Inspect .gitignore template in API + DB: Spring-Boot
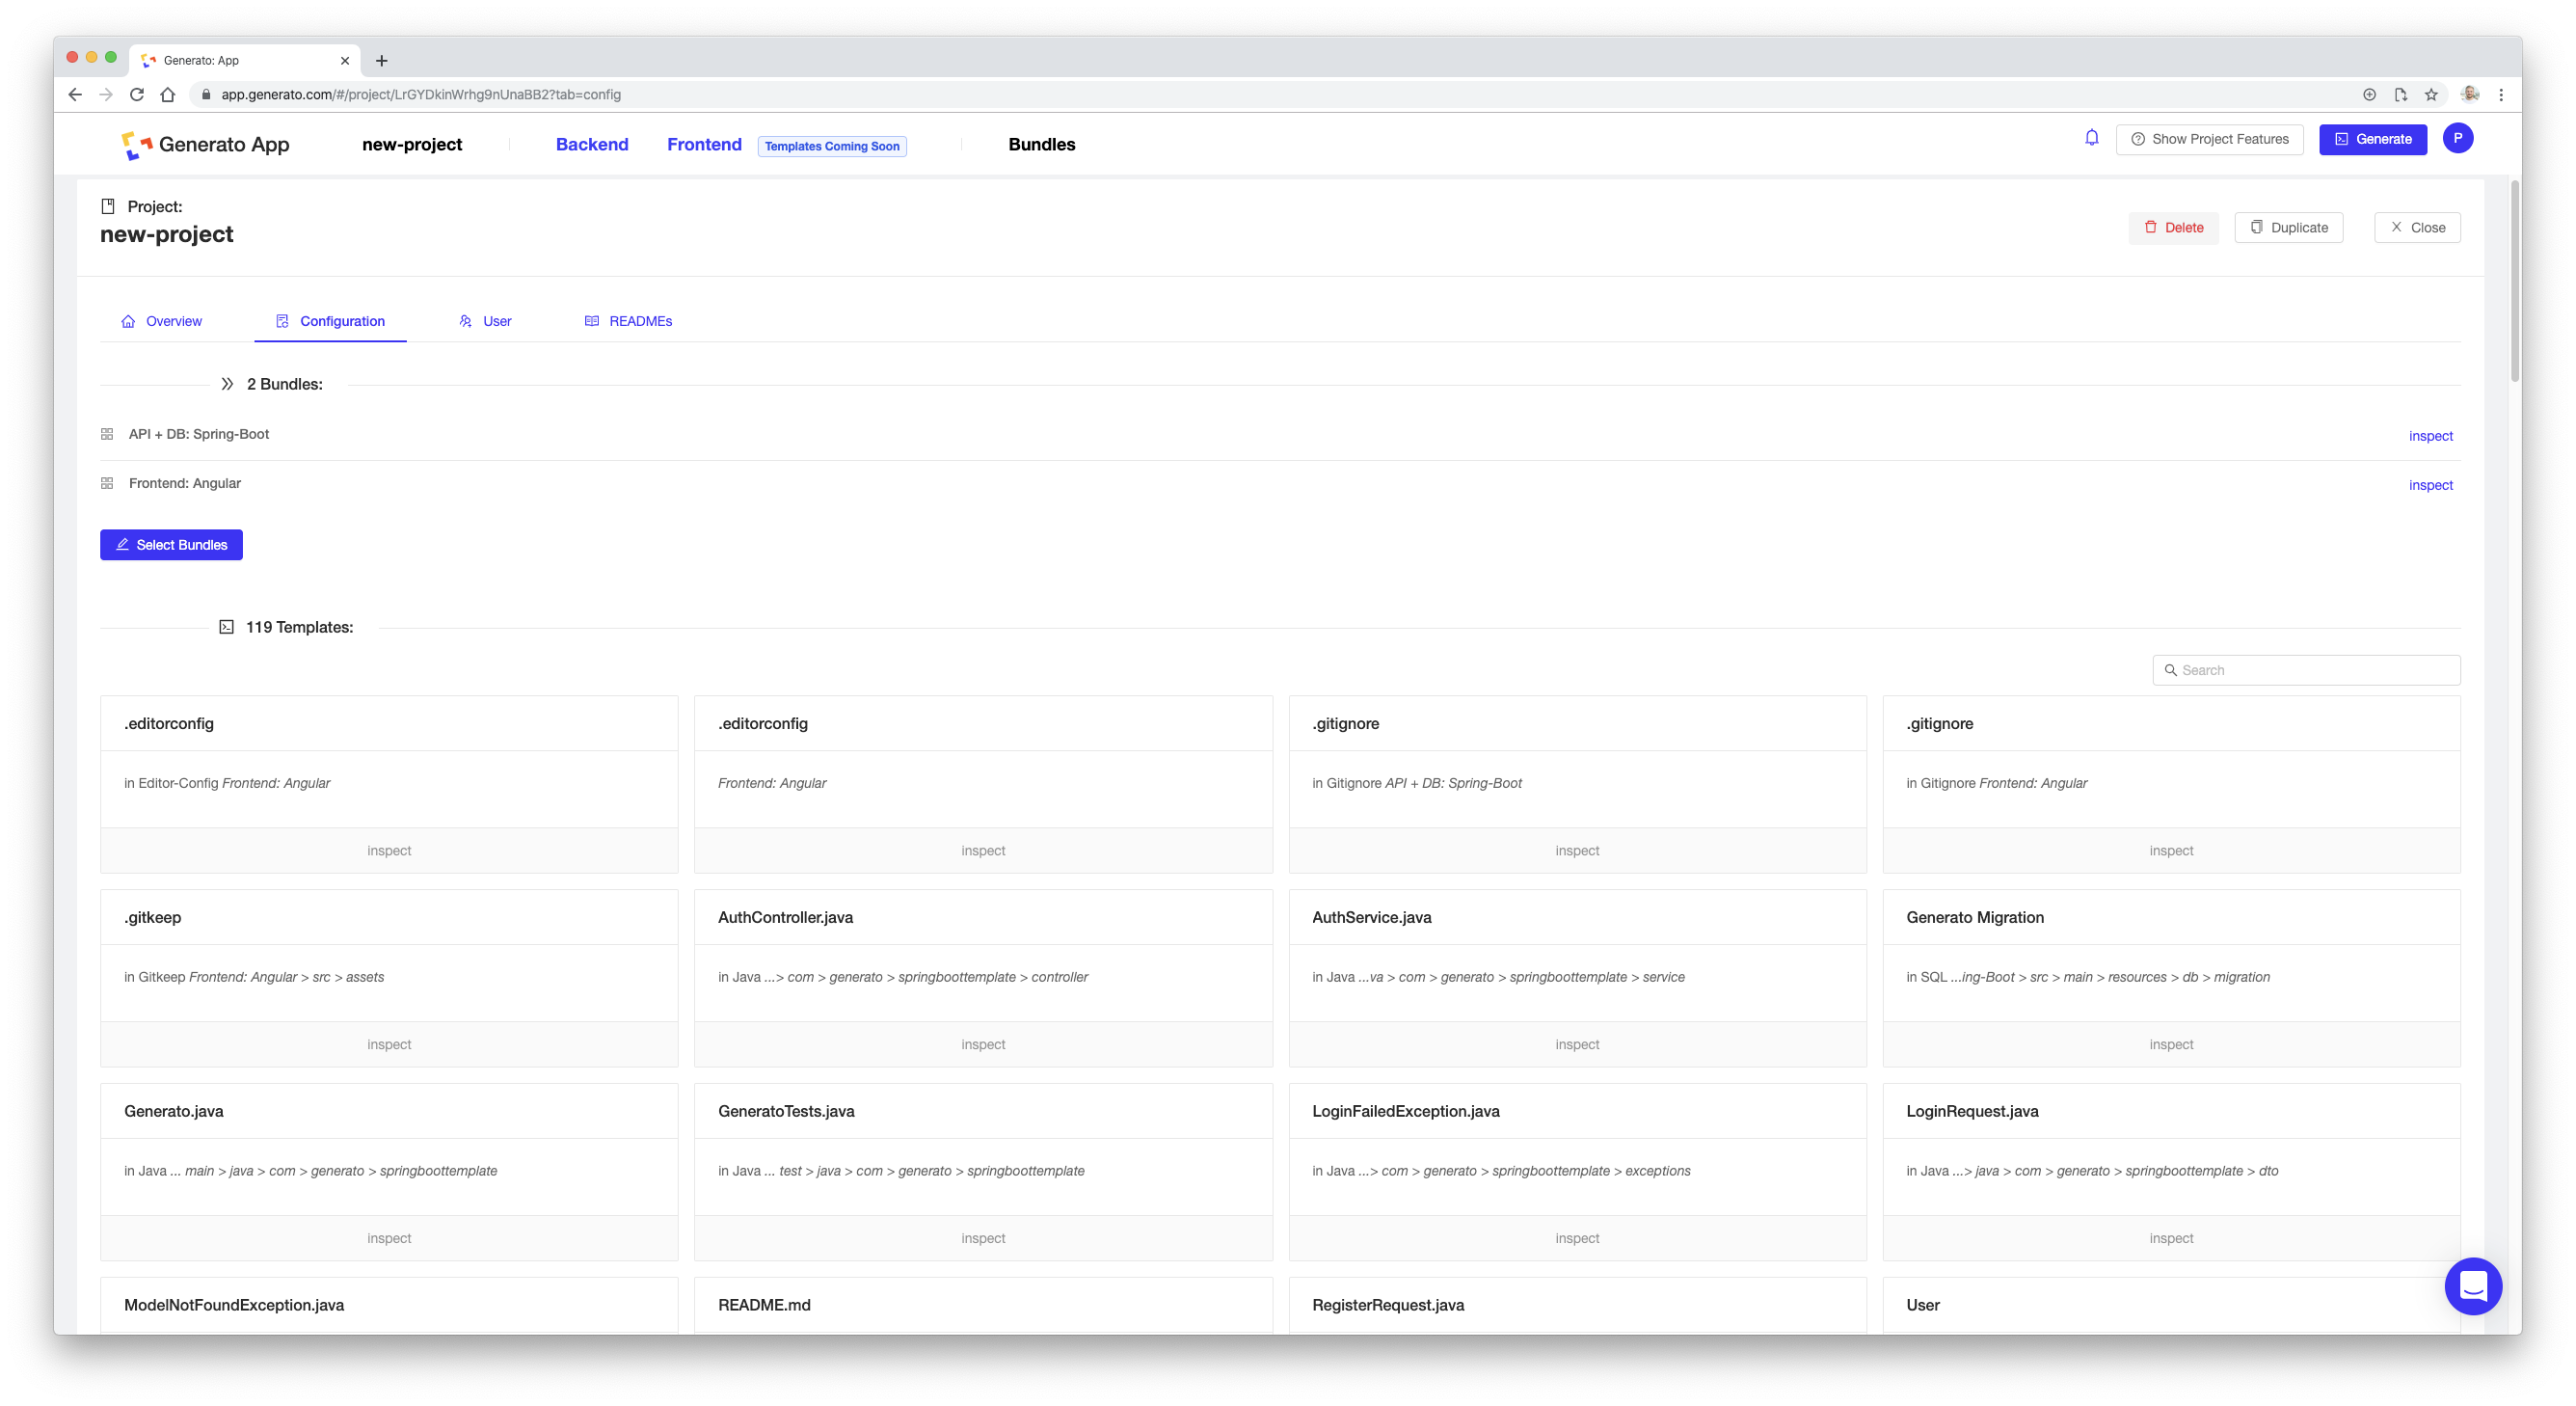 point(1577,850)
